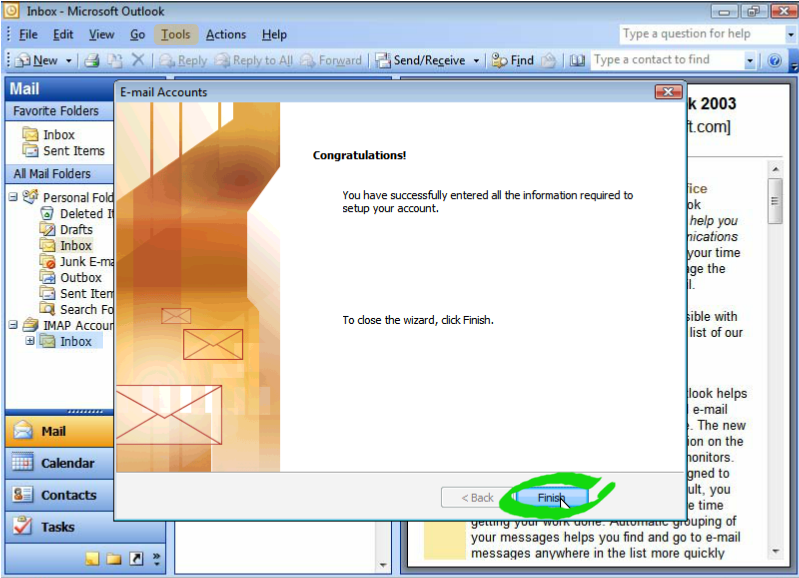Click the Favorite Folders header
This screenshot has width=799, height=578.
(x=59, y=111)
